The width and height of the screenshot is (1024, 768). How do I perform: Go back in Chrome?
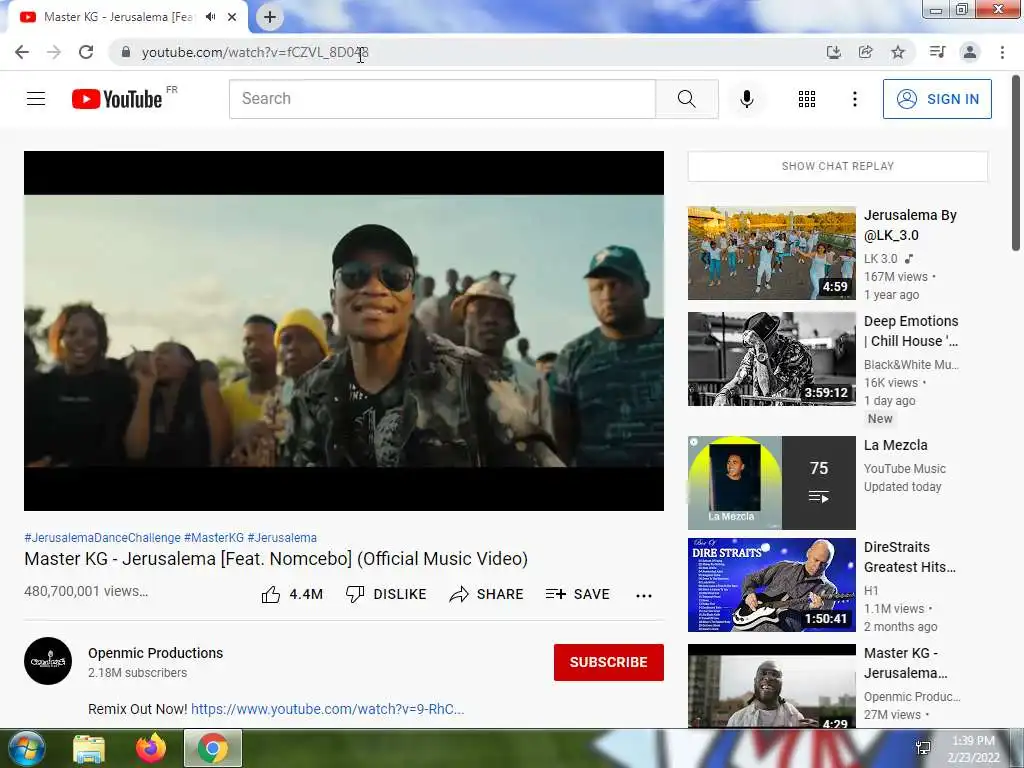22,52
